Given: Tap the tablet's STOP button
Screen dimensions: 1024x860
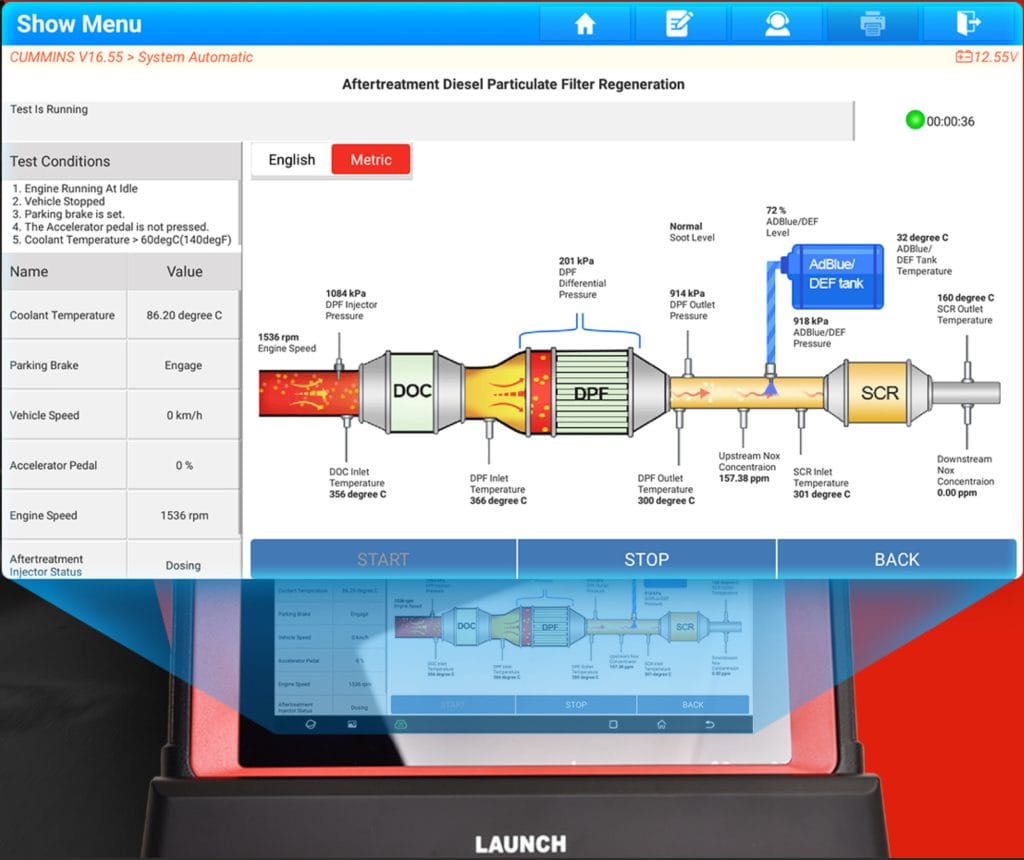Looking at the screenshot, I should 575,705.
